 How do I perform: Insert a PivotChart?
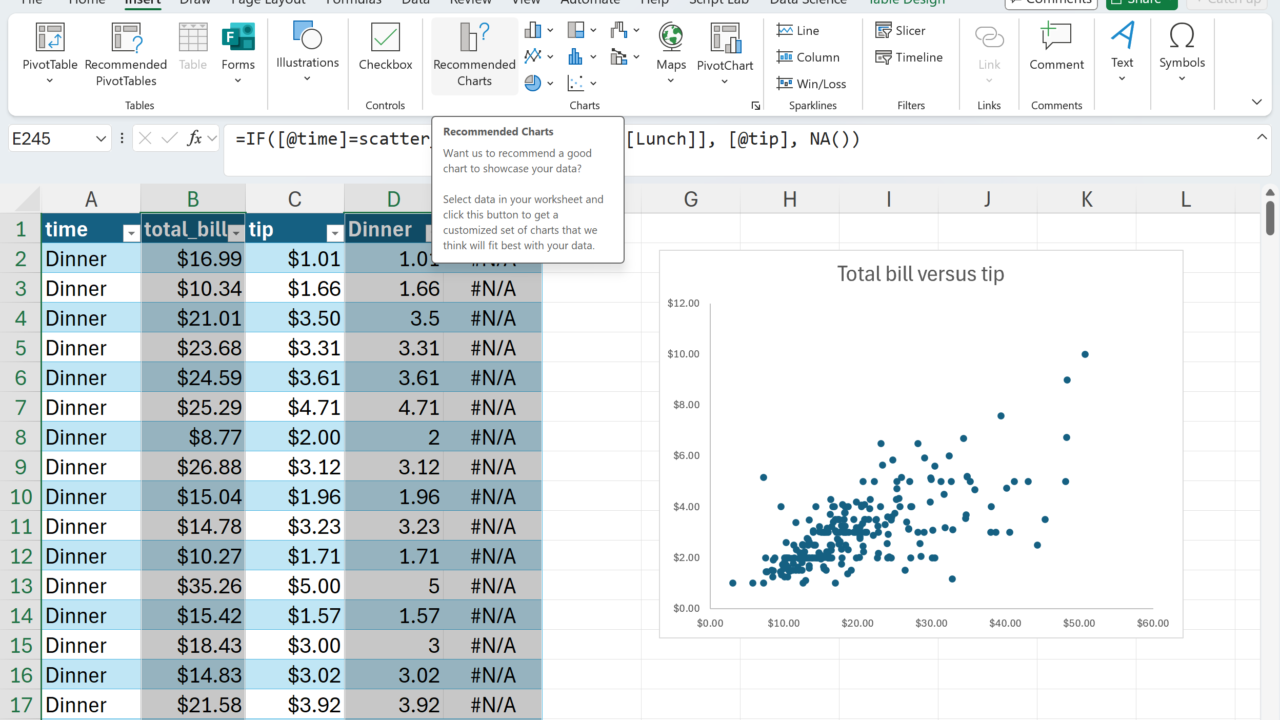725,52
